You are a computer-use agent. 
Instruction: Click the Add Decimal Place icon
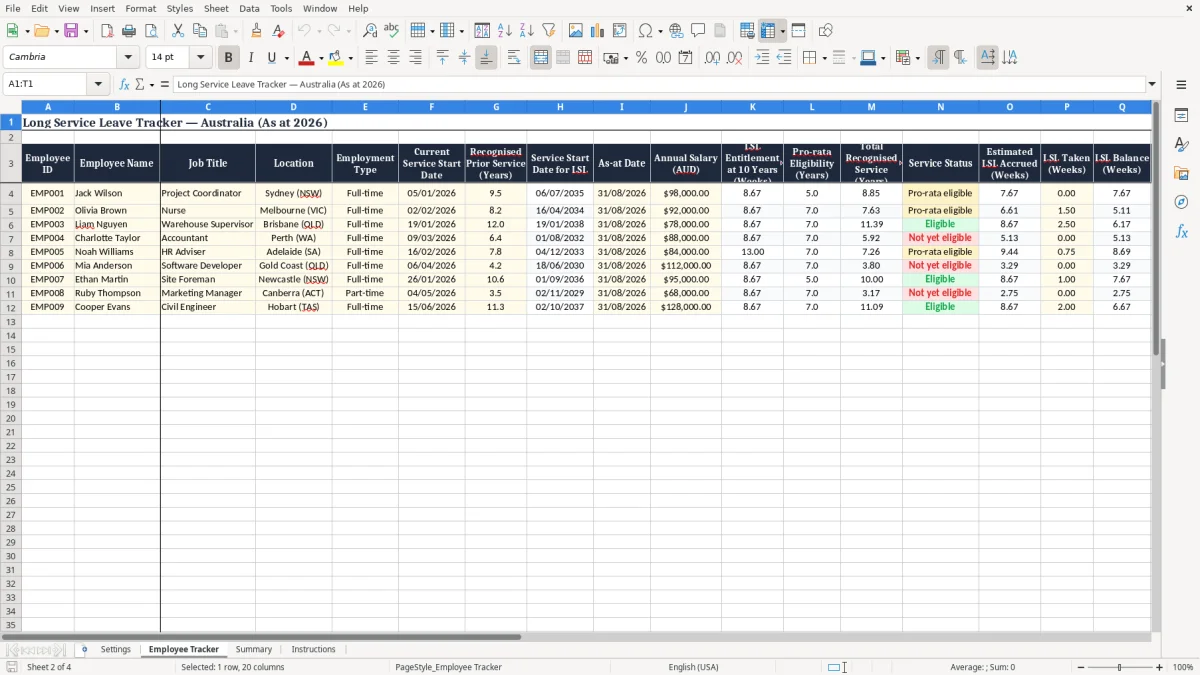[x=712, y=58]
